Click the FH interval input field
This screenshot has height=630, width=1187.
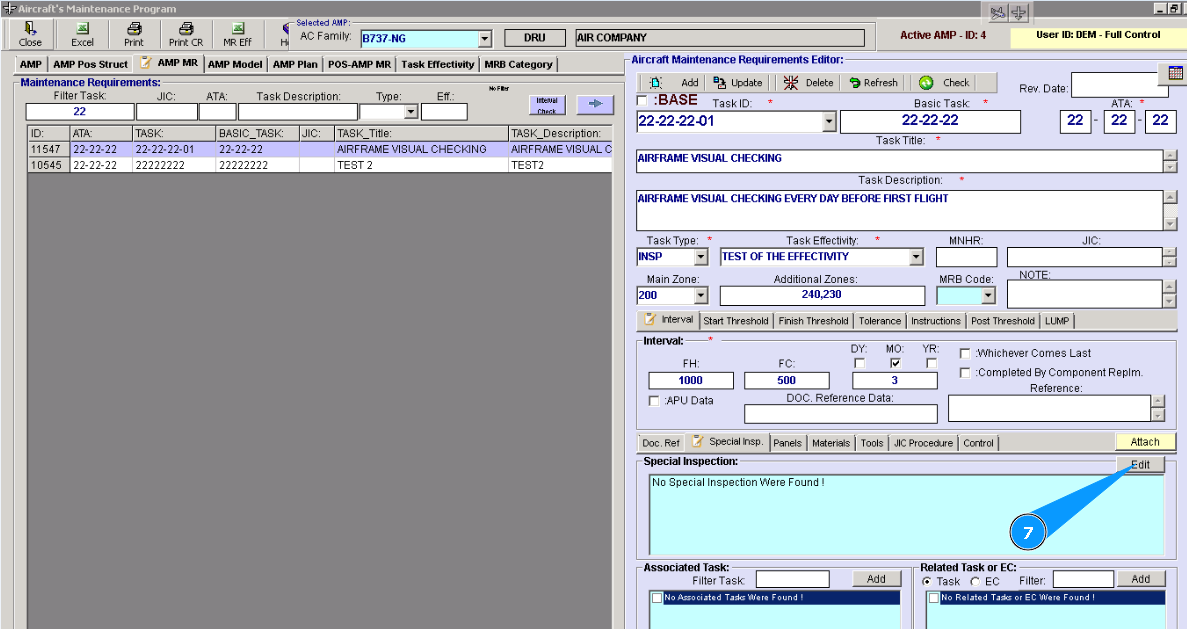tap(690, 380)
